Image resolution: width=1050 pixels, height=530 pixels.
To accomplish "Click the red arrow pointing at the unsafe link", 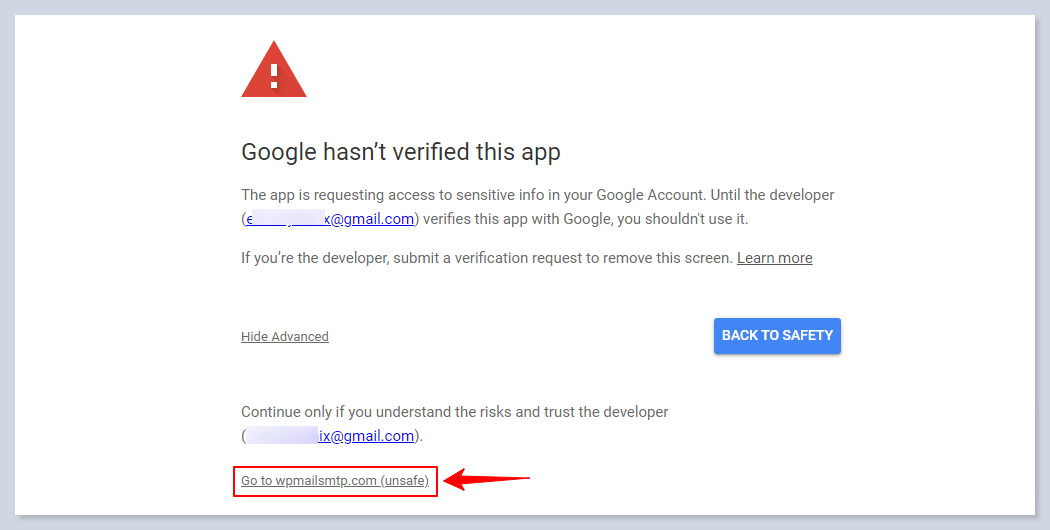I will 487,479.
